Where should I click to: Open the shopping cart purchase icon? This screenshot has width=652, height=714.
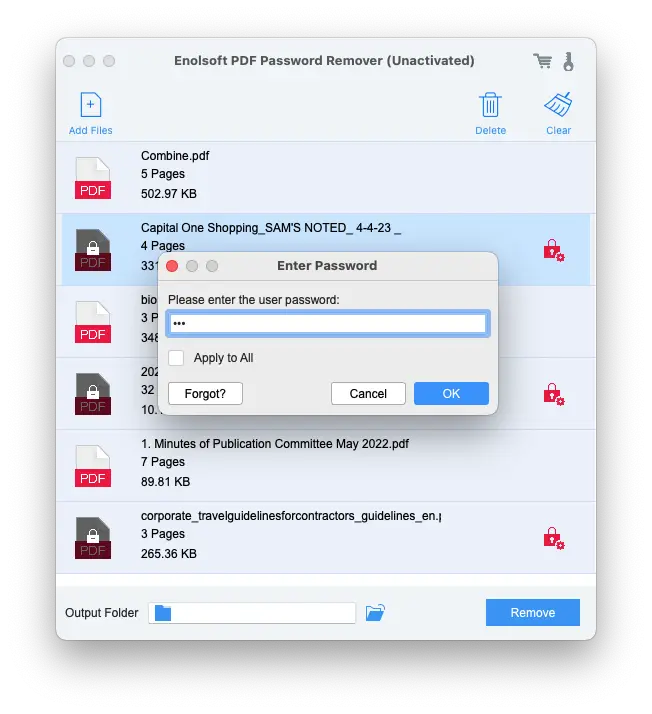(x=542, y=61)
